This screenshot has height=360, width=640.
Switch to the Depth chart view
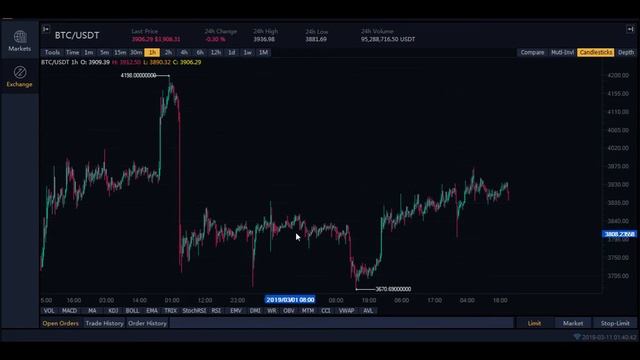[626, 53]
